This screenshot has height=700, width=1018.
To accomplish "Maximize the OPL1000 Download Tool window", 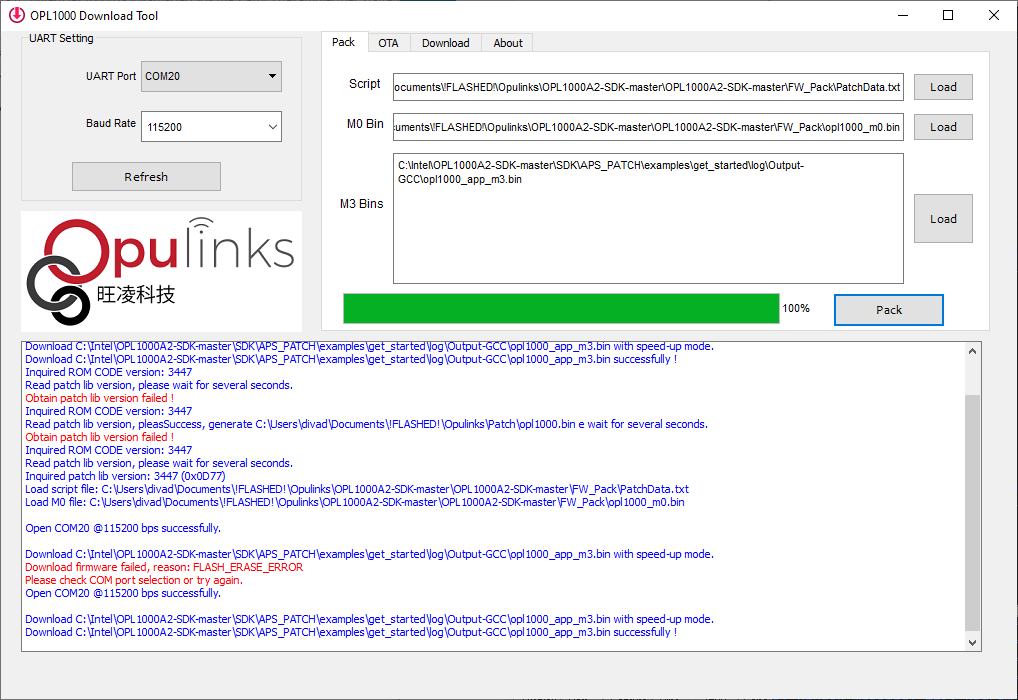I will coord(948,15).
